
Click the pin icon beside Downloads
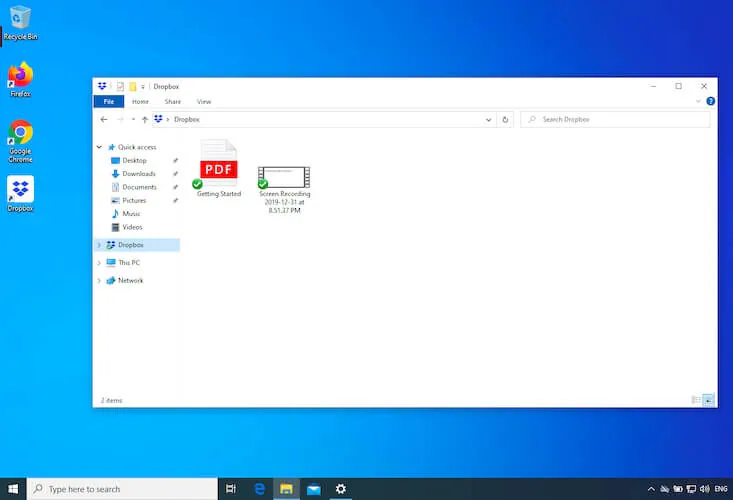175,173
